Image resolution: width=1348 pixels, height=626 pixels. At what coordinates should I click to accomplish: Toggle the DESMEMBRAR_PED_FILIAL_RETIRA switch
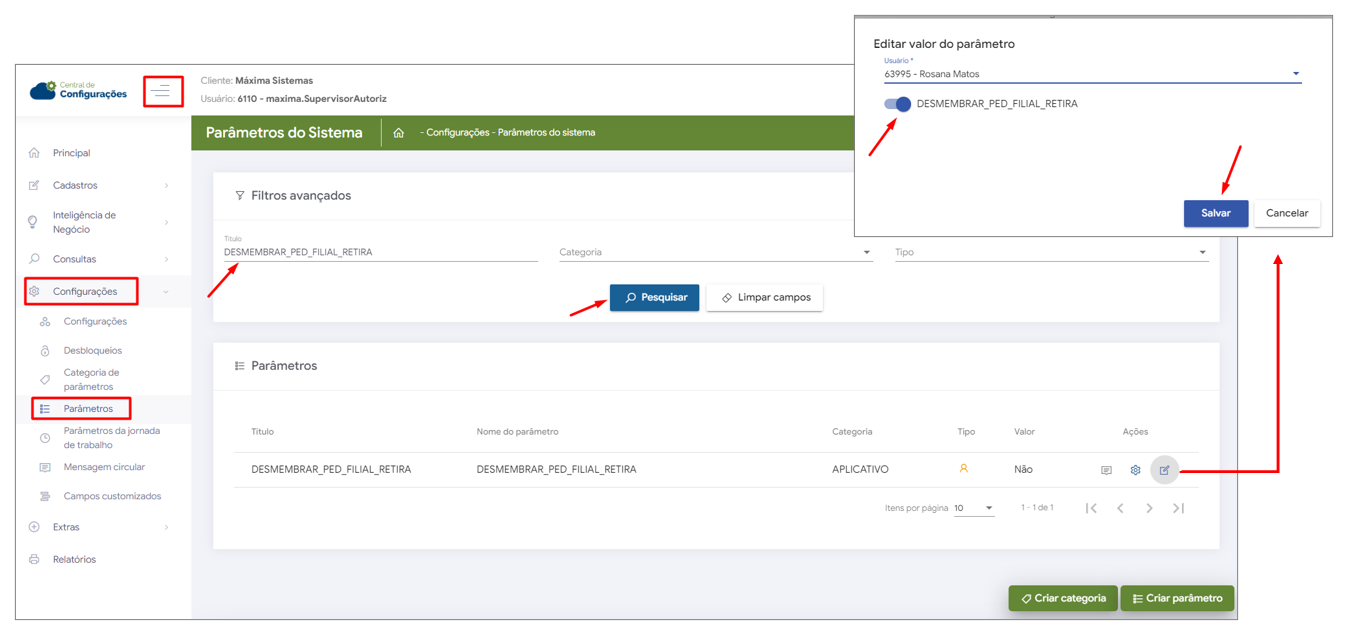tap(898, 104)
